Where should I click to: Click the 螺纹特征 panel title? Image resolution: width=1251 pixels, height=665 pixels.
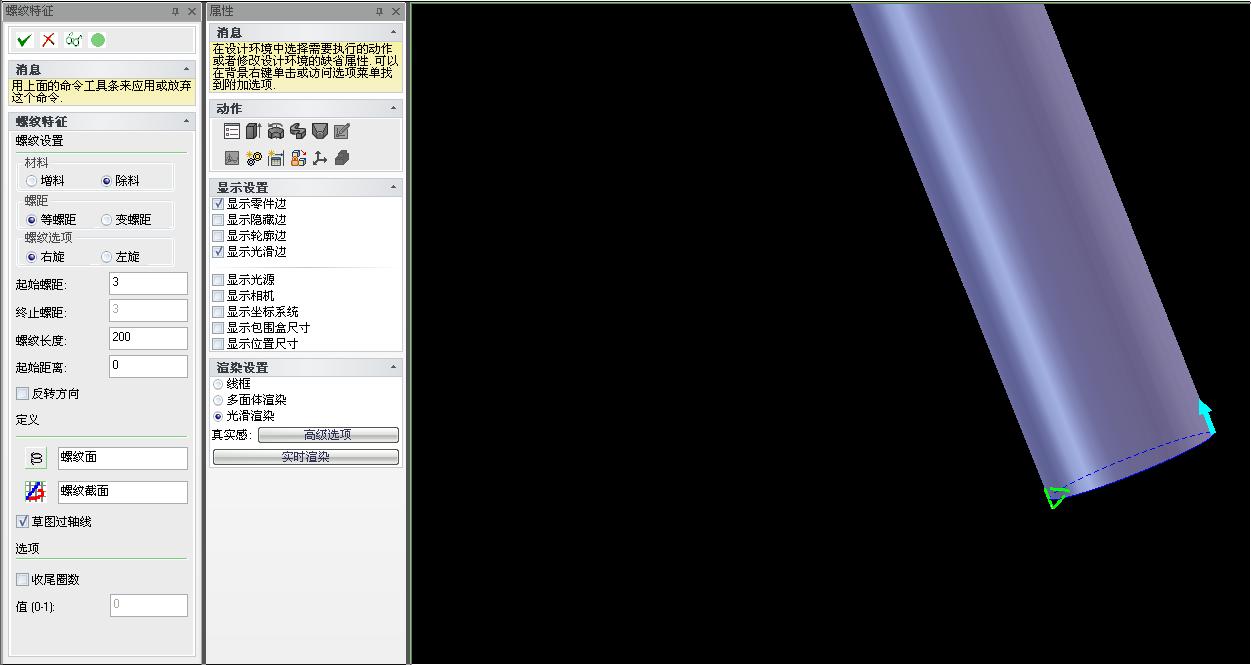[x=30, y=11]
